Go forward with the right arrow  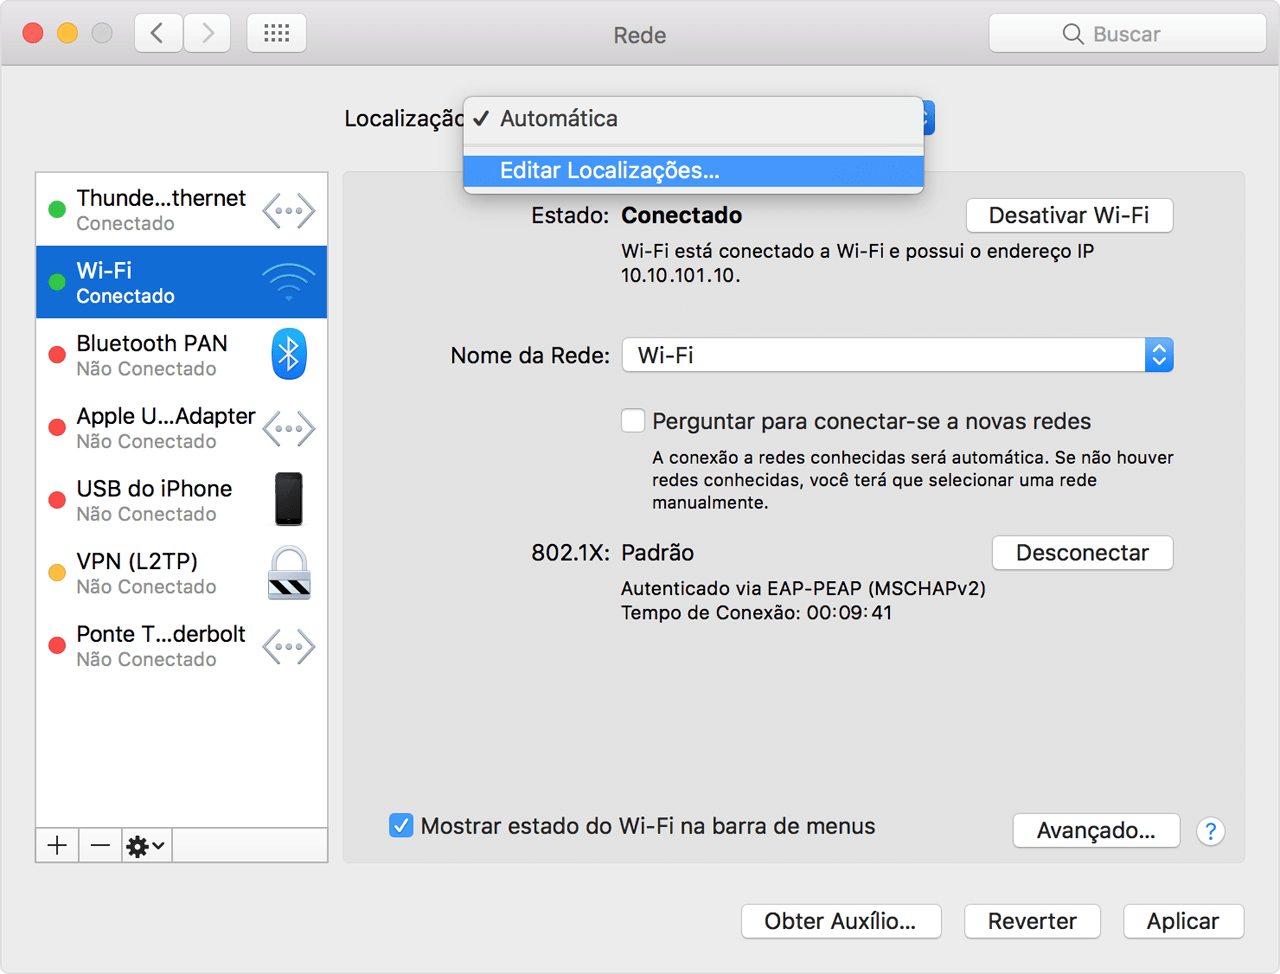point(207,33)
